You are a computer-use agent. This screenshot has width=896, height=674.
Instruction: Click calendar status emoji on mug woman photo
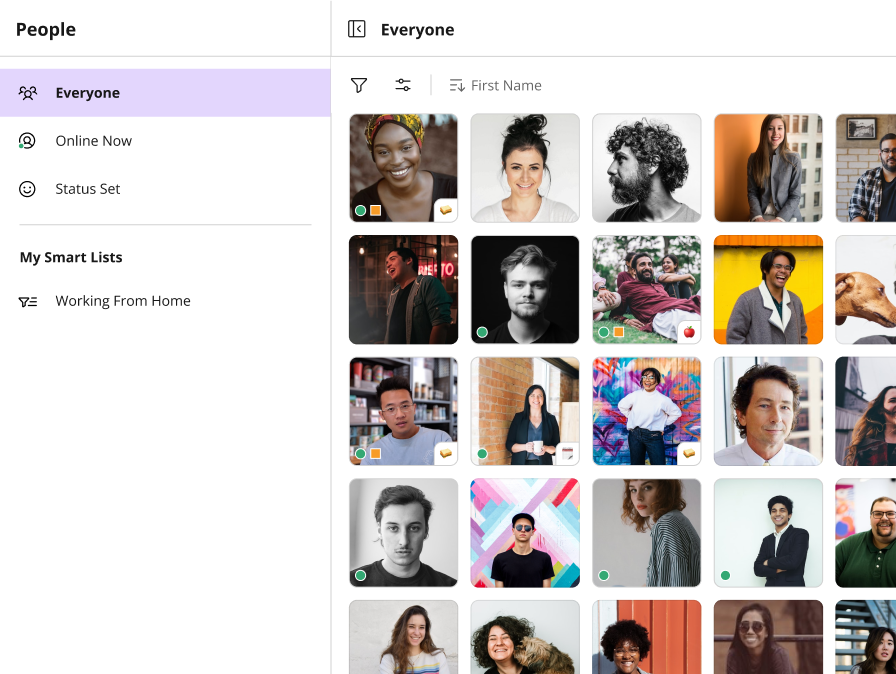click(x=567, y=454)
